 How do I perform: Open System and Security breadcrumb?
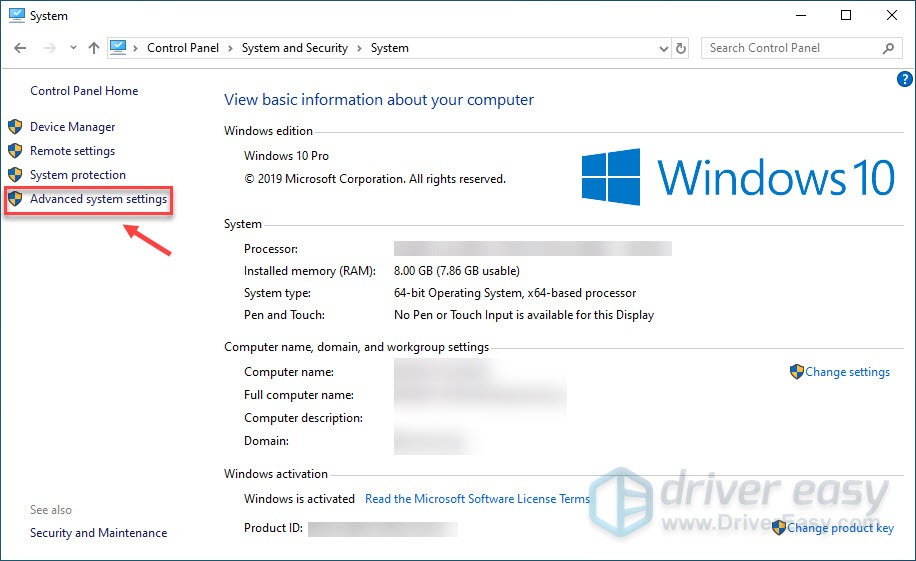[x=294, y=48]
